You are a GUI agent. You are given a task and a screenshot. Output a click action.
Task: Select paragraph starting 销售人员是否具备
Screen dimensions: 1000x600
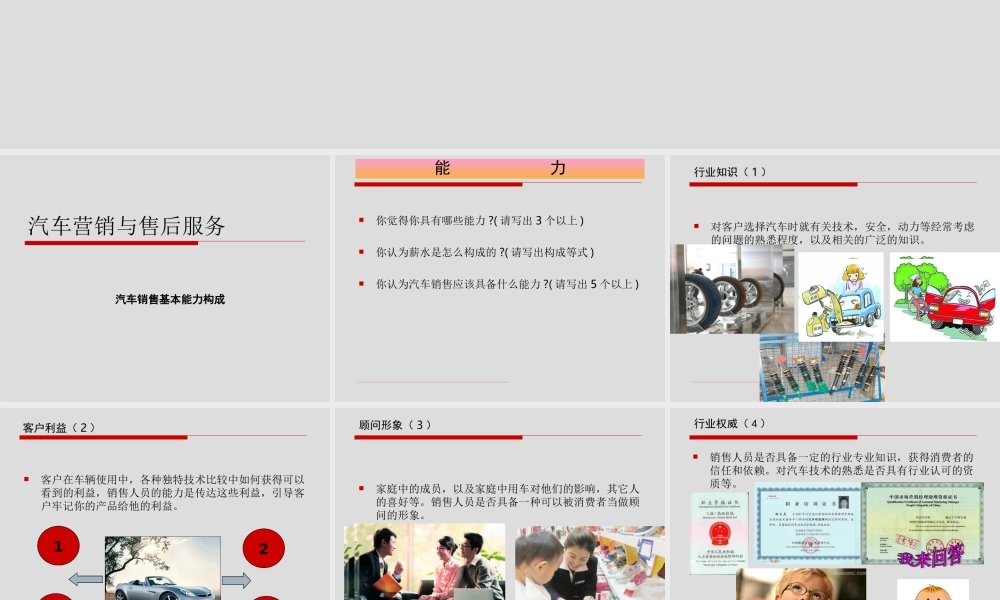(842, 470)
